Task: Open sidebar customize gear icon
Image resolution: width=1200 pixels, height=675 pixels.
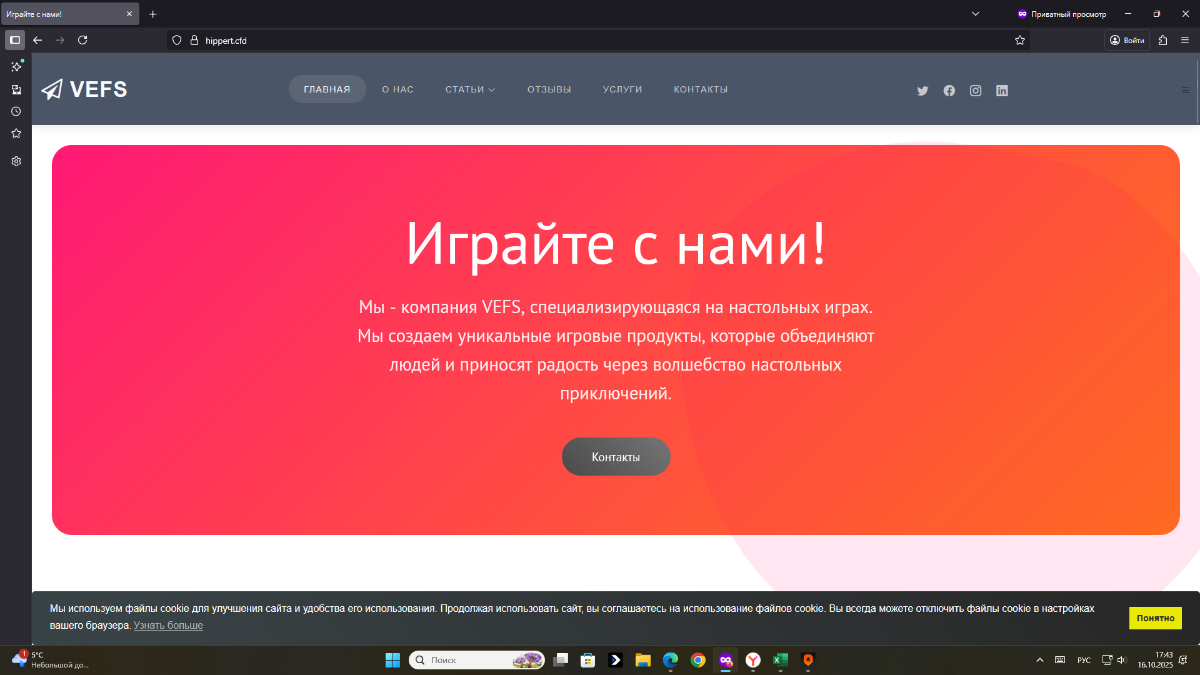Action: pos(16,161)
